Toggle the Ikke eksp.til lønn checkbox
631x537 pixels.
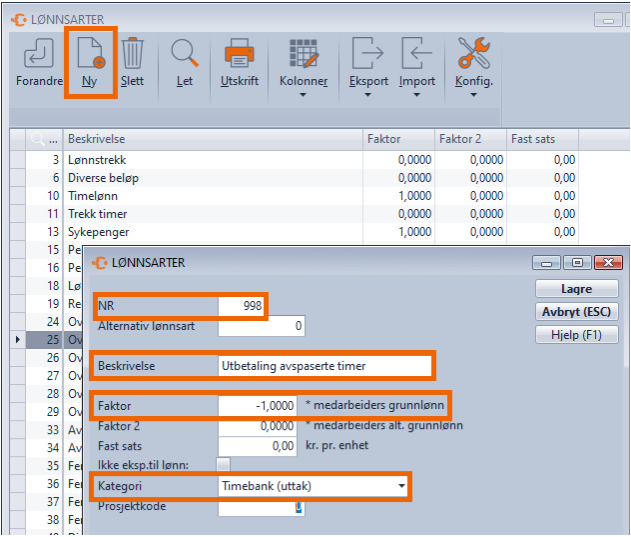[223, 465]
